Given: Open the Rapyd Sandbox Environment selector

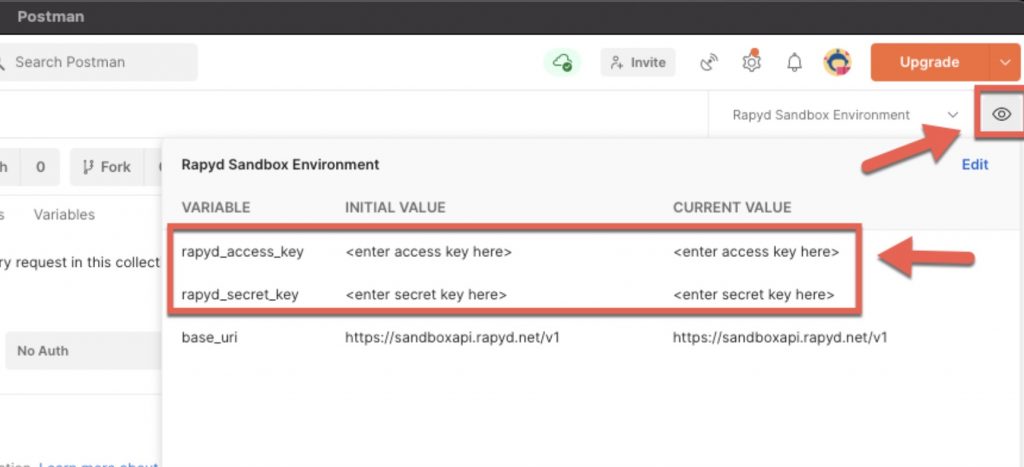Looking at the screenshot, I should [x=845, y=115].
